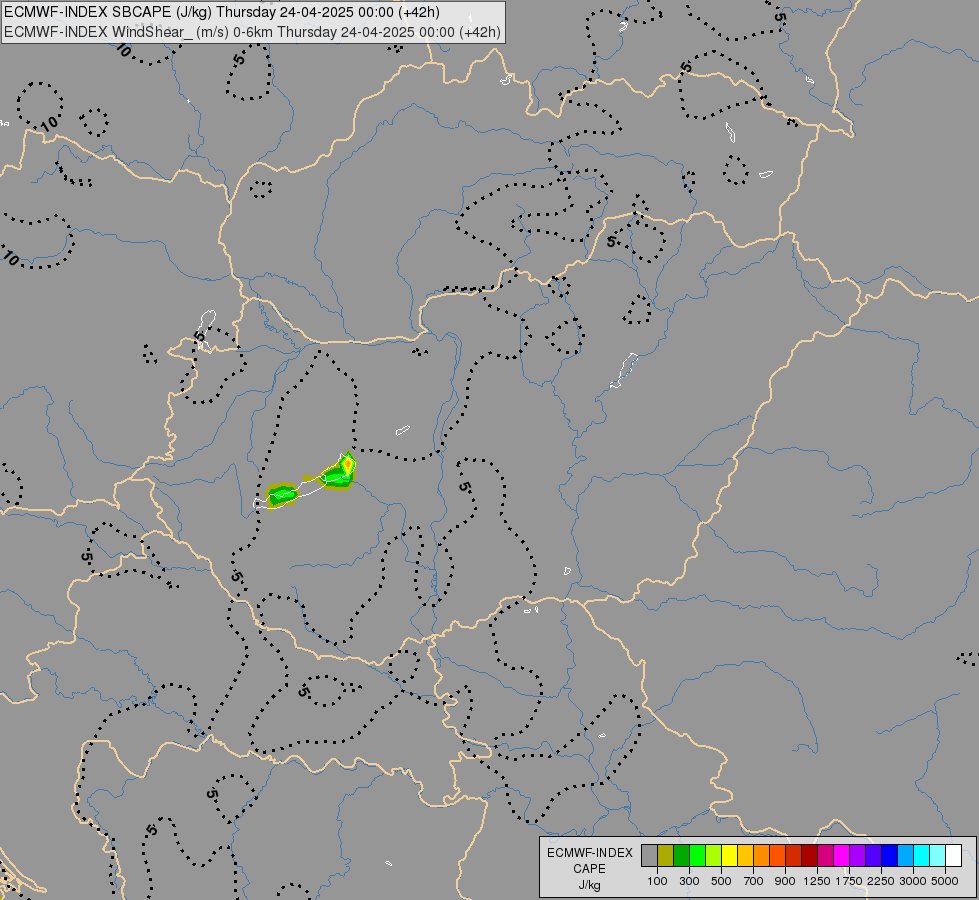Click legend value 300
The width and height of the screenshot is (979, 900).
(x=689, y=881)
